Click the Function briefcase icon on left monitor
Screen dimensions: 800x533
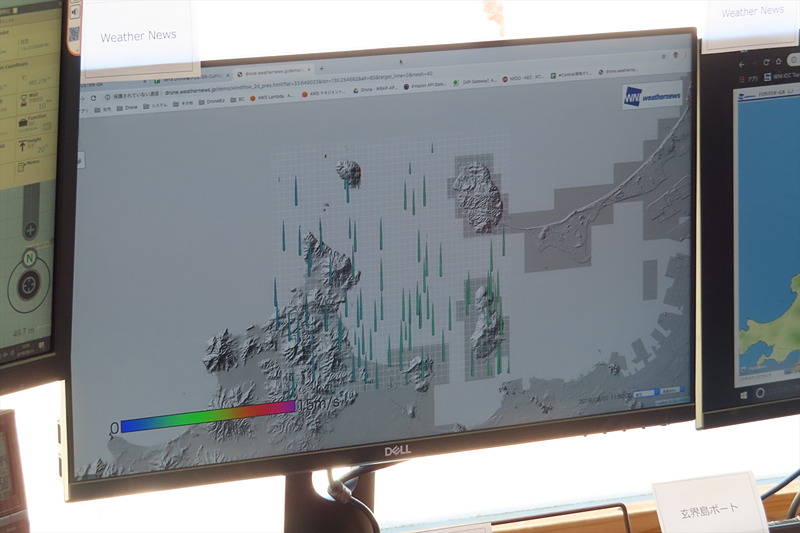tap(23, 122)
